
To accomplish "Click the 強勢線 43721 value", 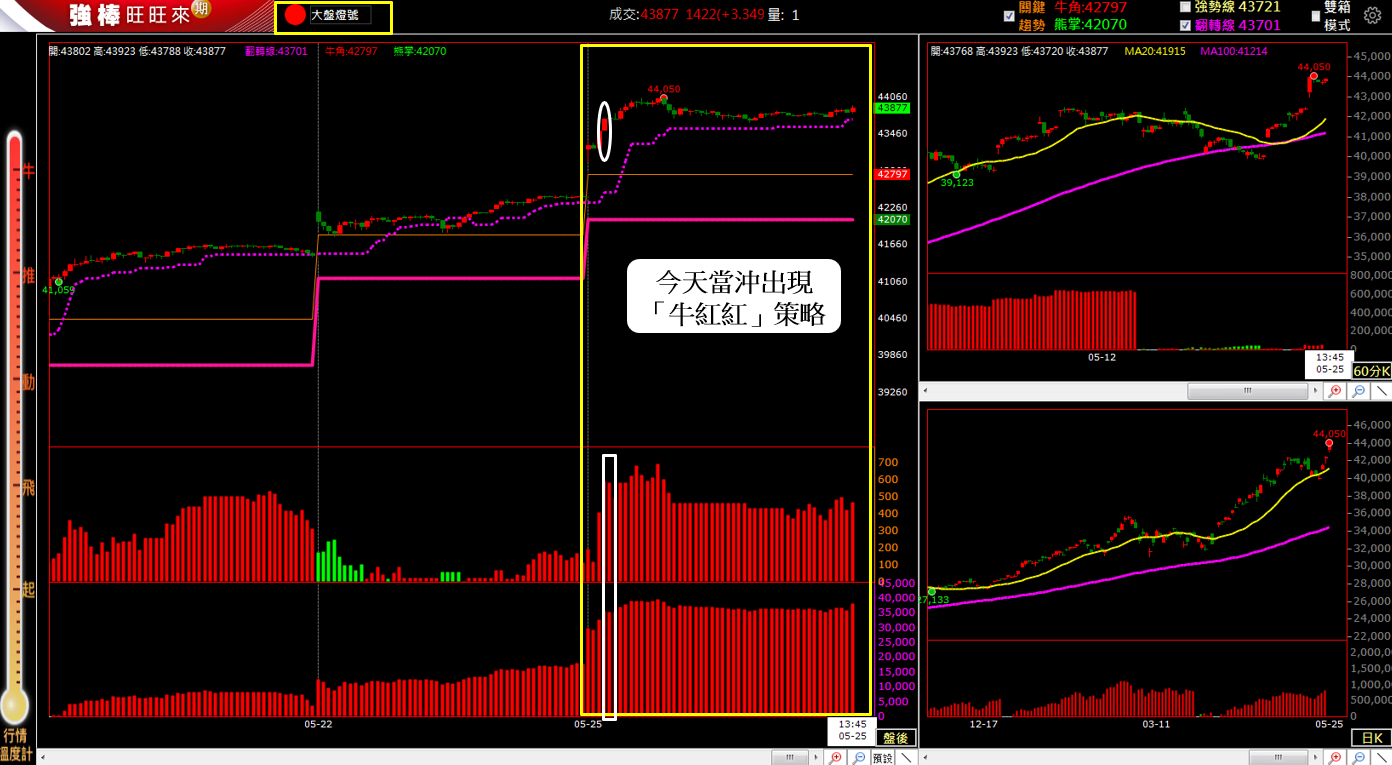I will [x=1238, y=6].
